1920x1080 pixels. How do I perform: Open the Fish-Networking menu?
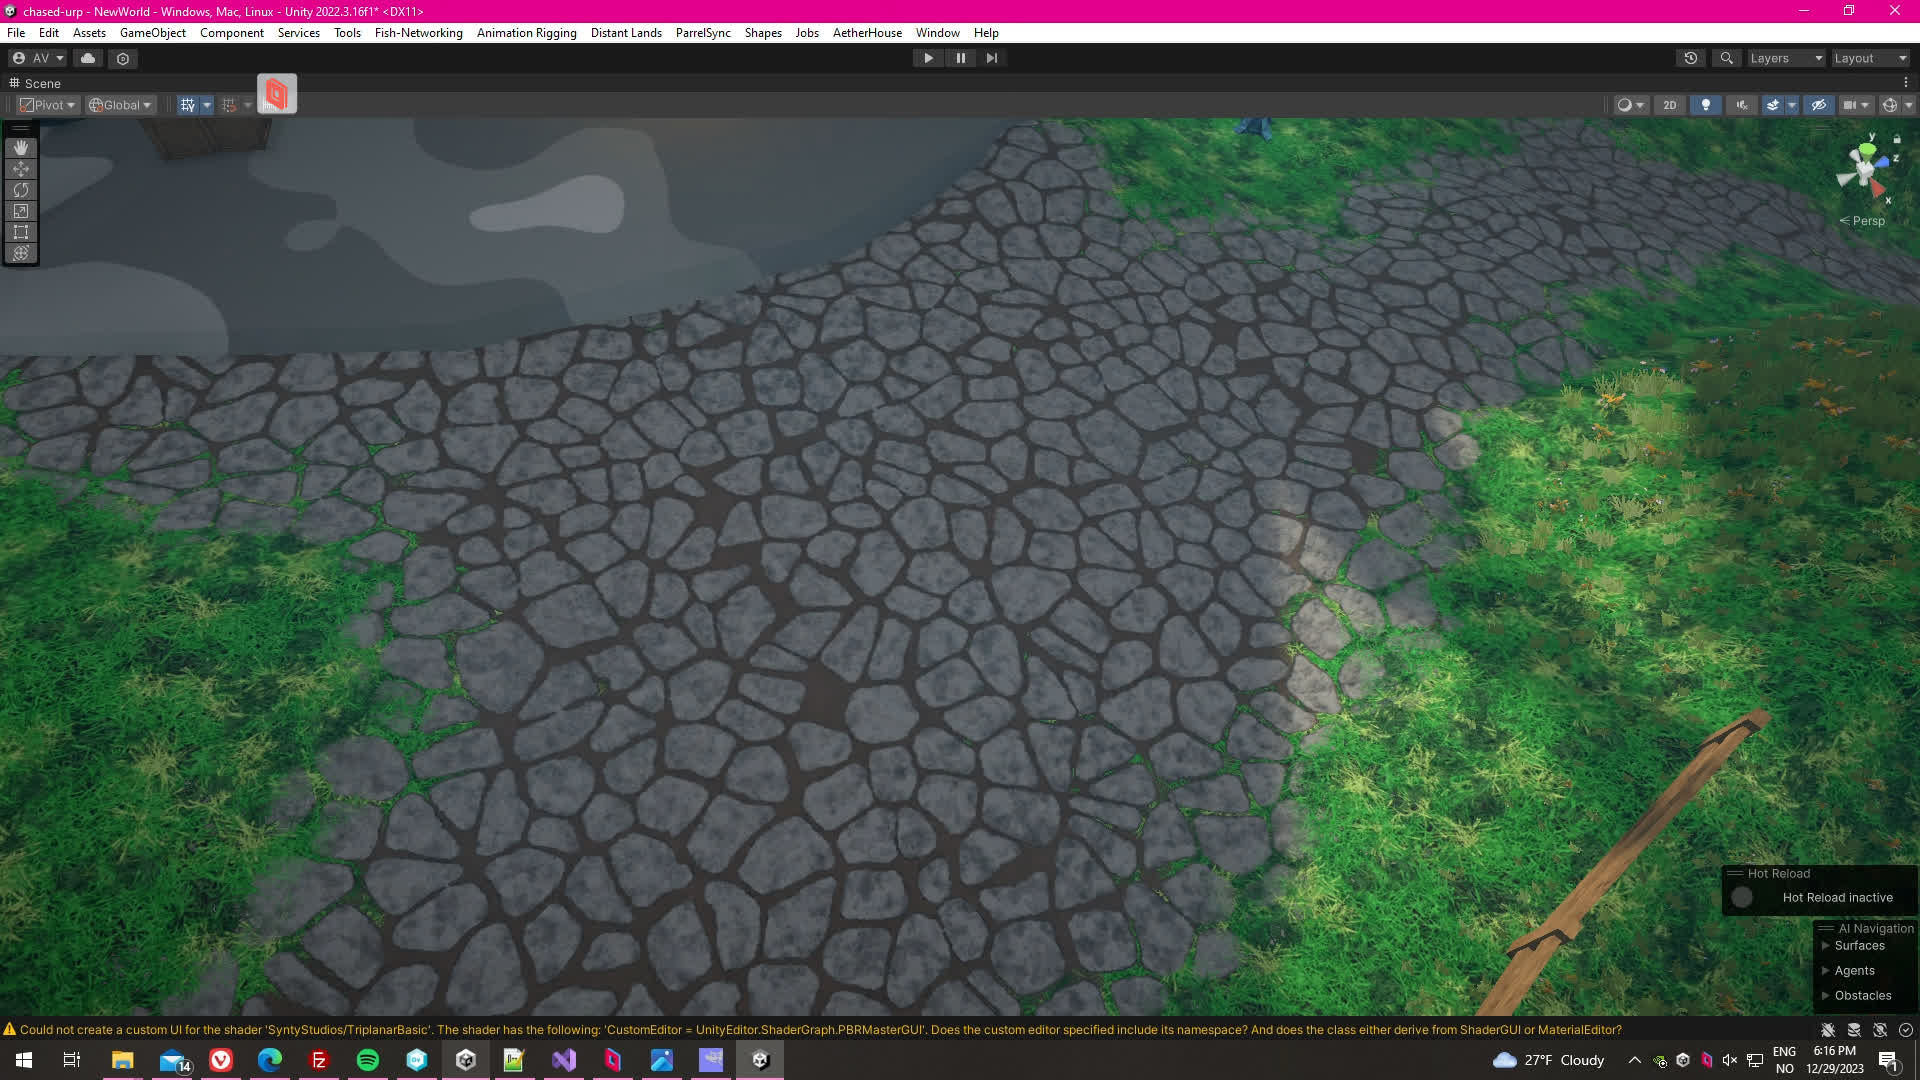418,33
